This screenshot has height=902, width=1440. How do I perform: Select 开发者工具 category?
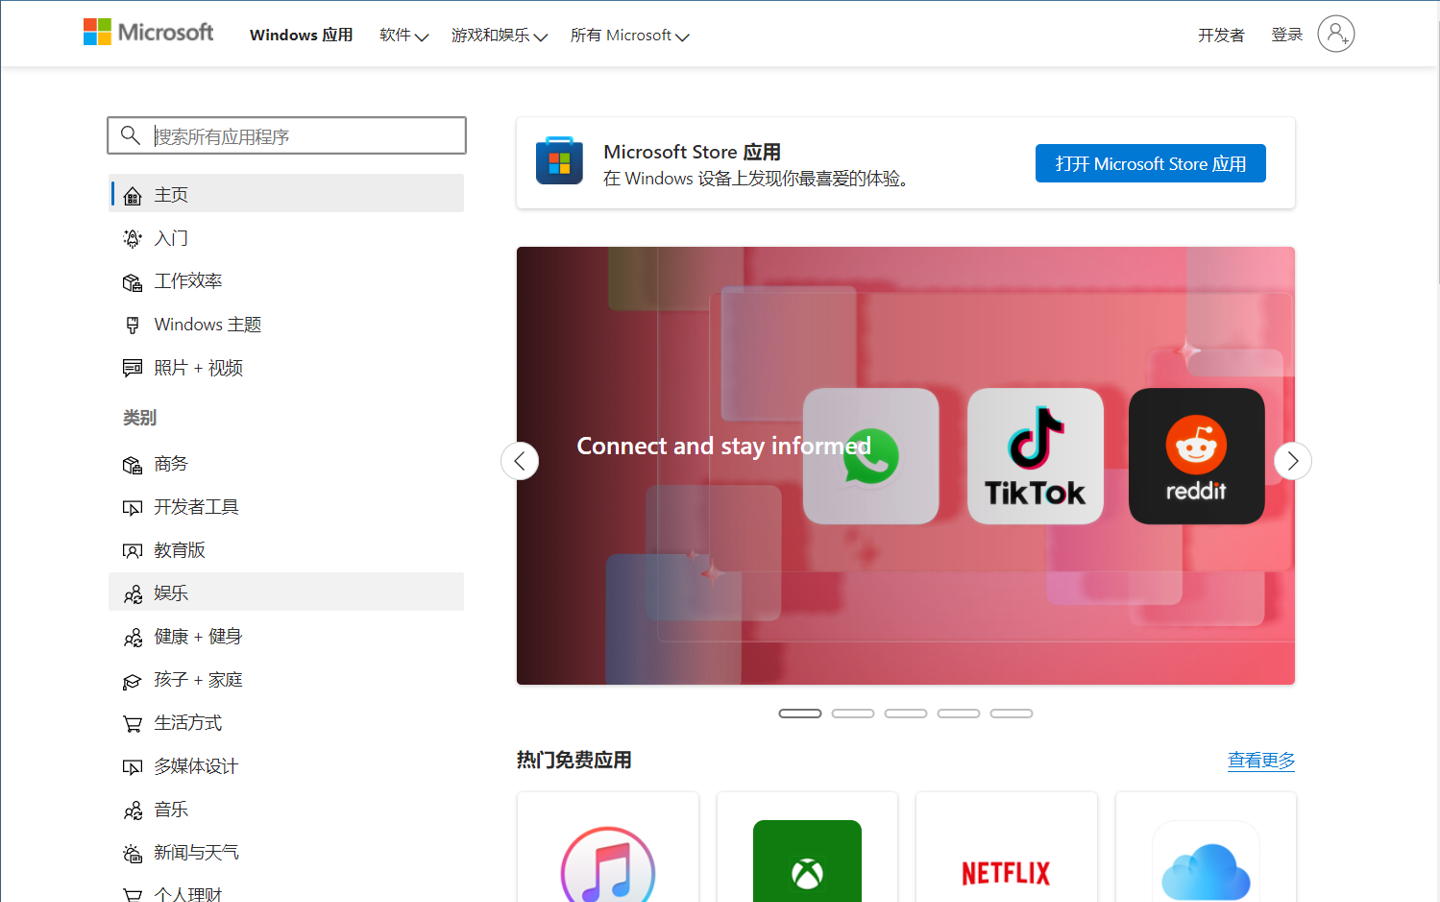click(286, 507)
